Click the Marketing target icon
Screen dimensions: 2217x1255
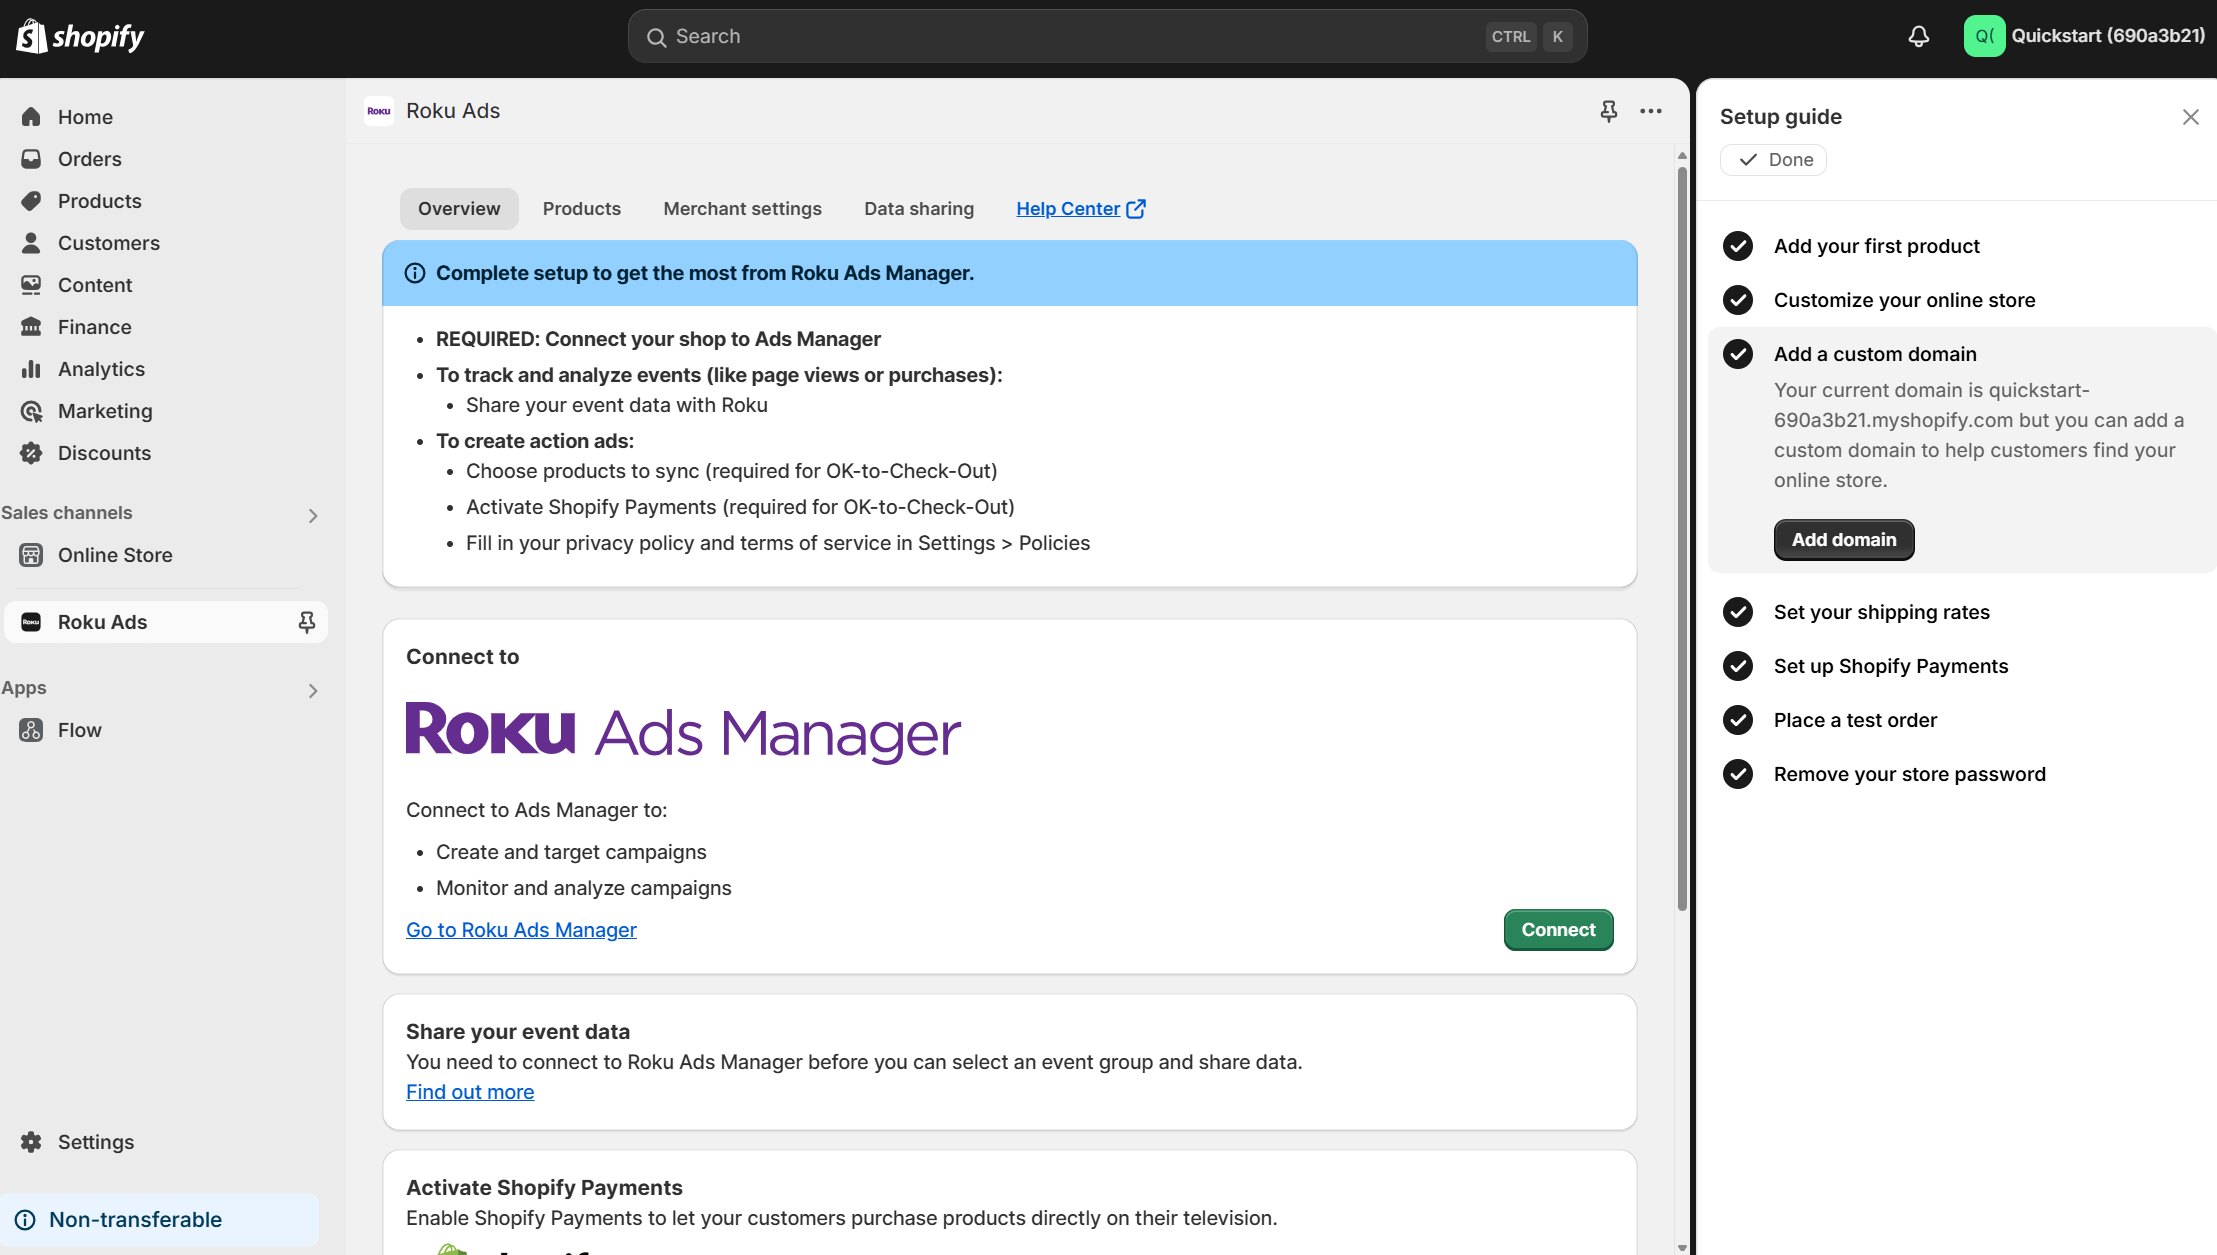[x=31, y=411]
